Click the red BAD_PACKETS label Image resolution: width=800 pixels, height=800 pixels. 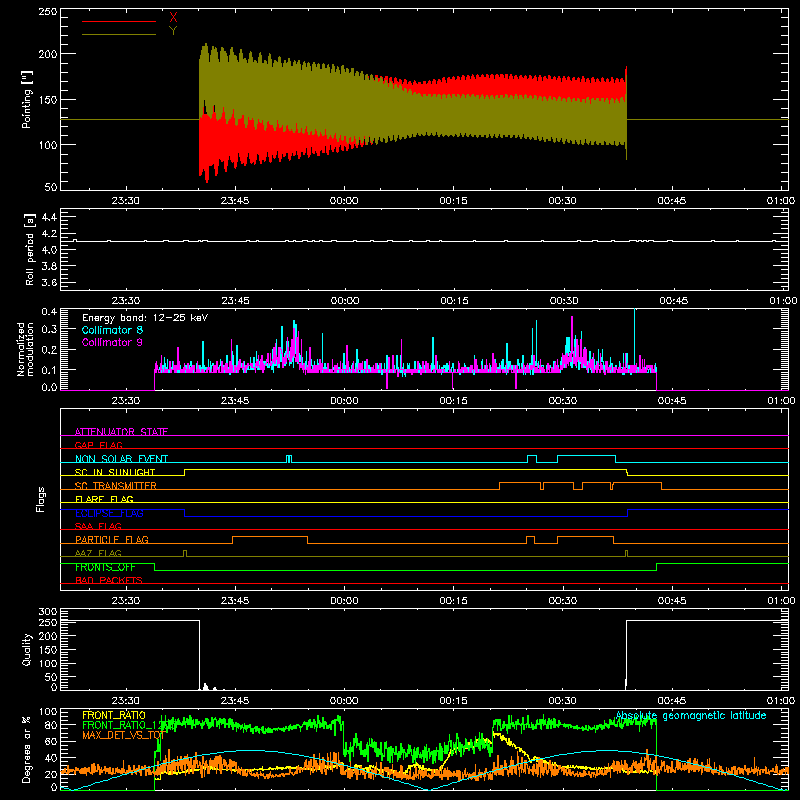pyautogui.click(x=109, y=580)
